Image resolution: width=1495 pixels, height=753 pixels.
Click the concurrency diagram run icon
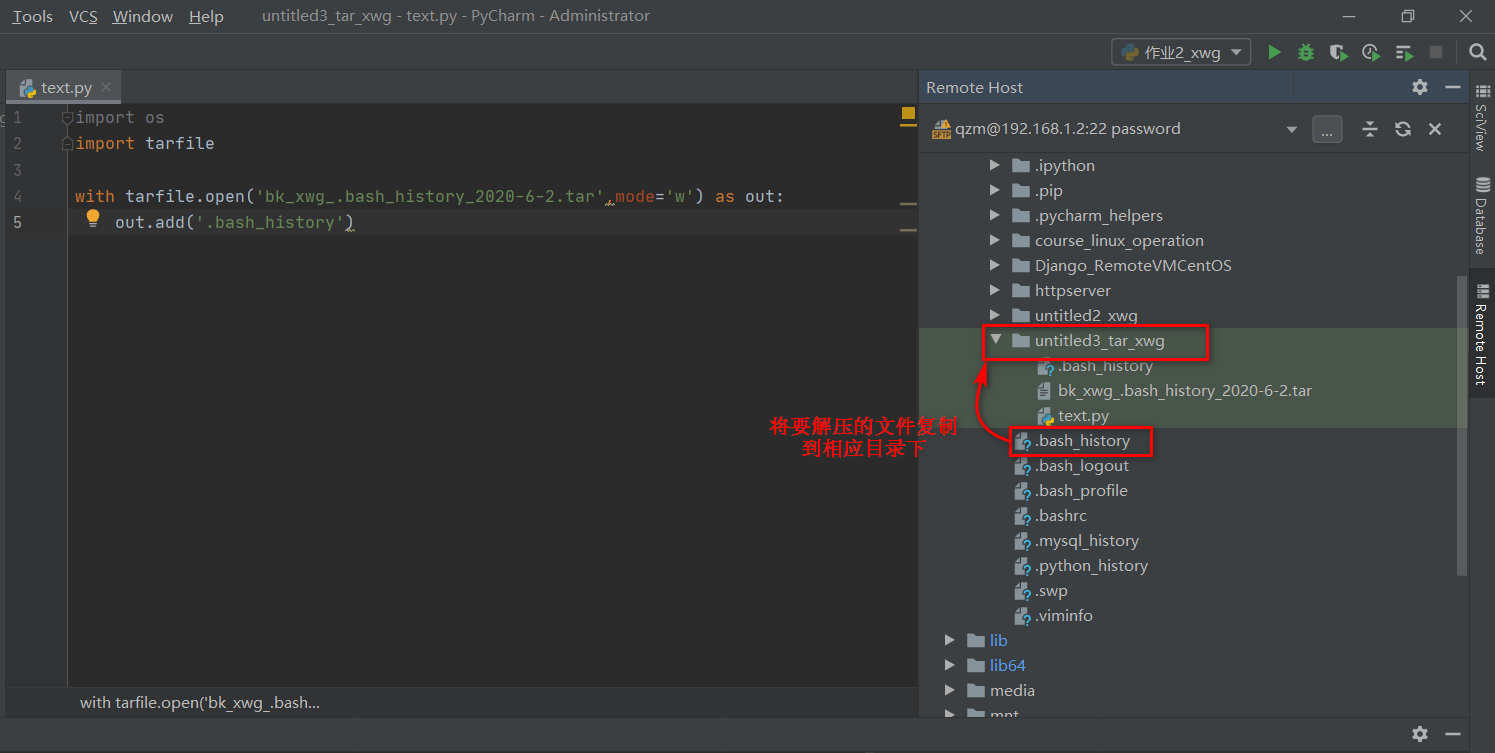click(x=1404, y=52)
